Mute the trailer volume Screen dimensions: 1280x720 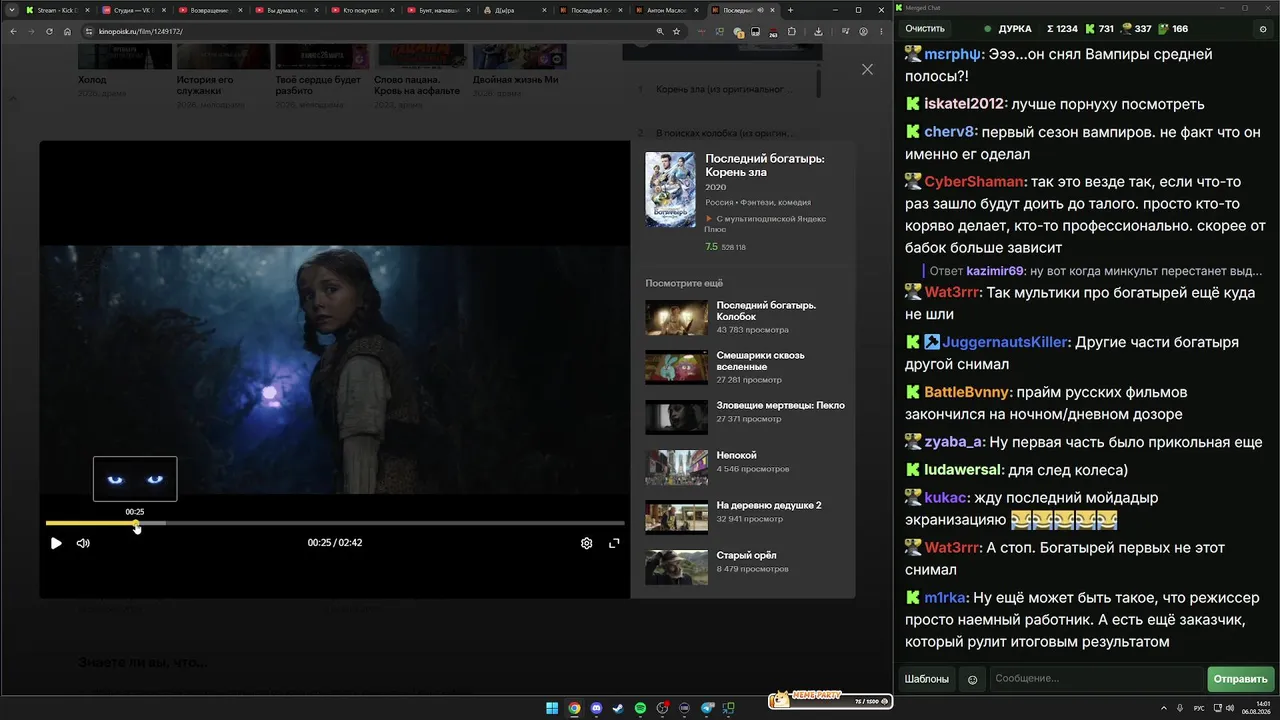coord(83,543)
